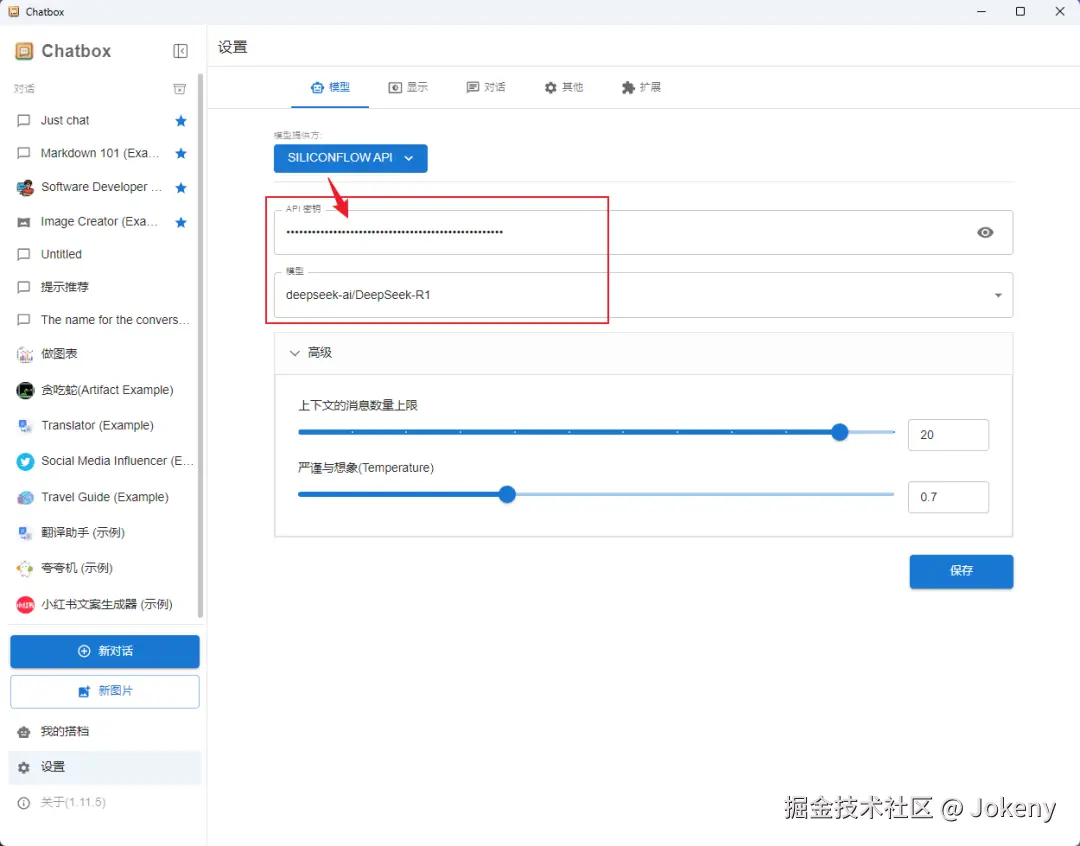Select the 提示推荐 chat bubble icon
Image resolution: width=1080 pixels, height=846 pixels.
pos(23,287)
